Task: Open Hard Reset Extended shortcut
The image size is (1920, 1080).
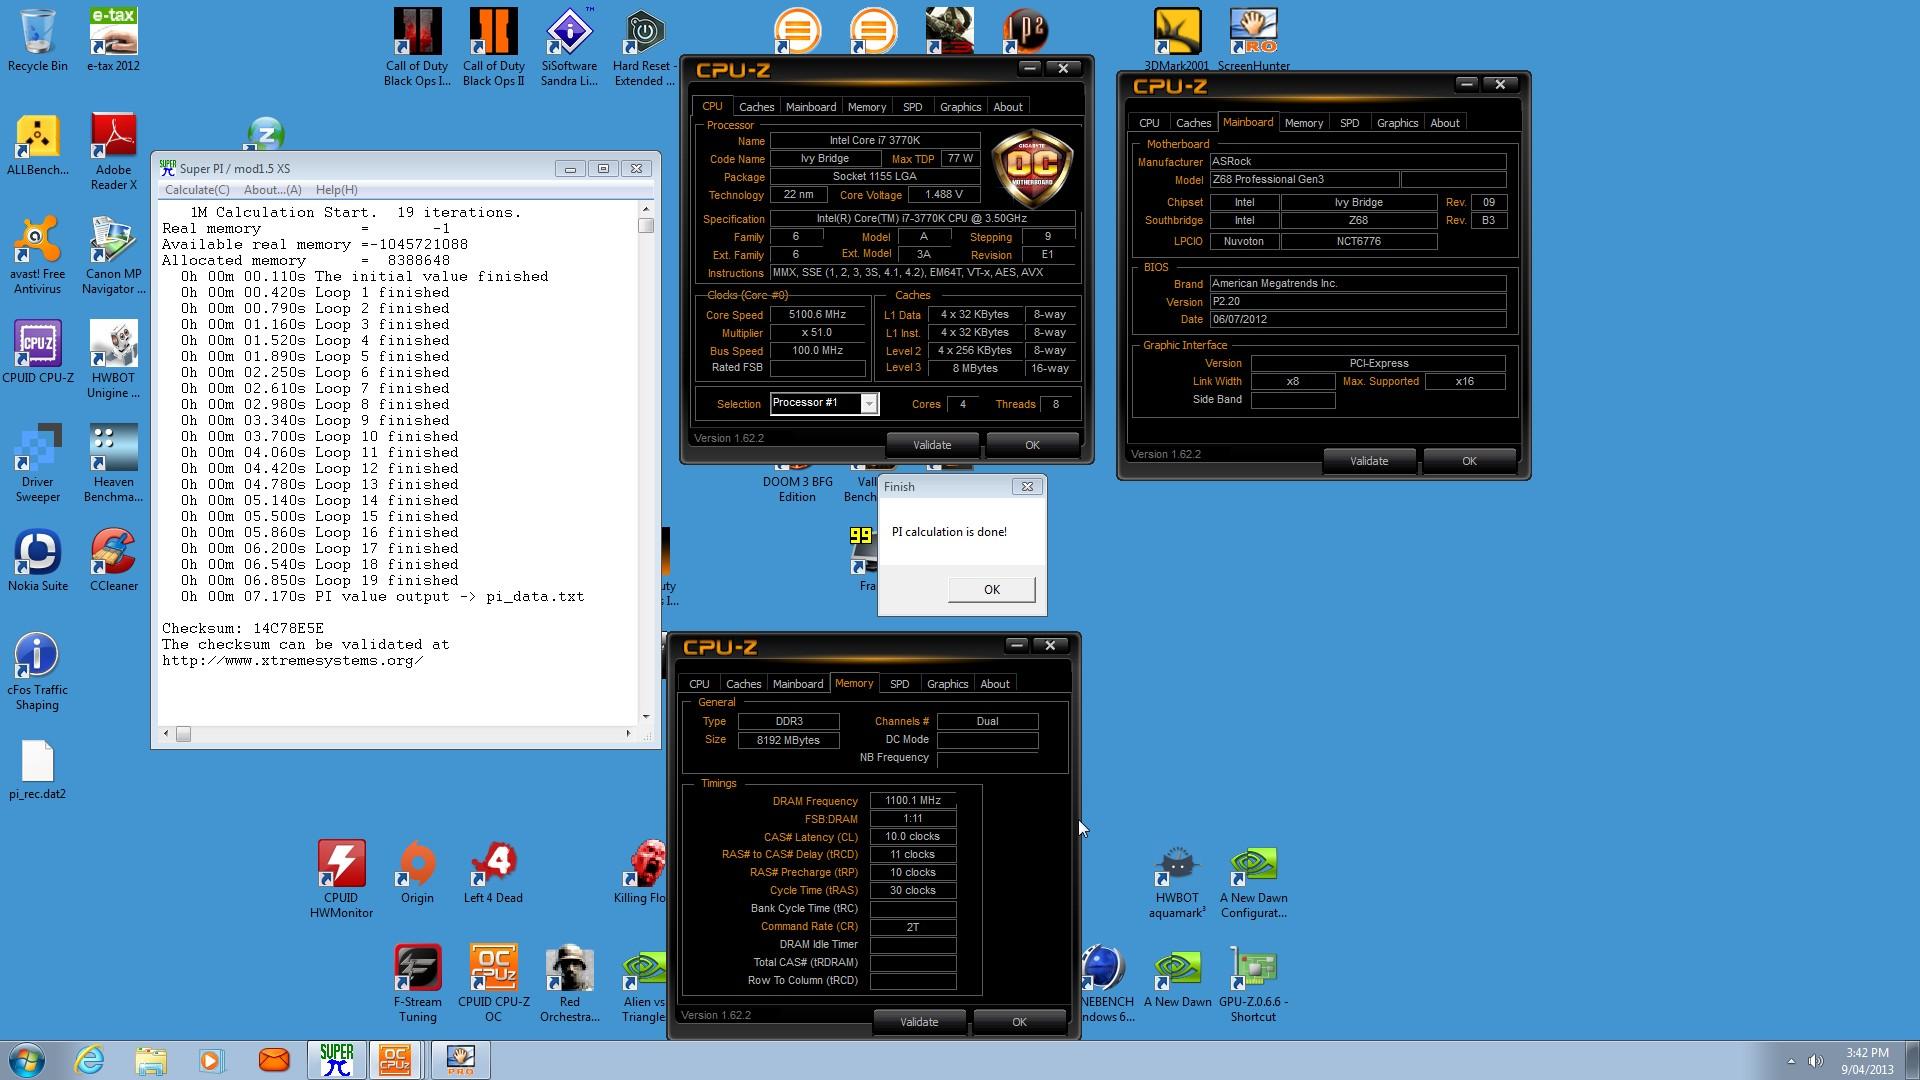Action: click(644, 48)
